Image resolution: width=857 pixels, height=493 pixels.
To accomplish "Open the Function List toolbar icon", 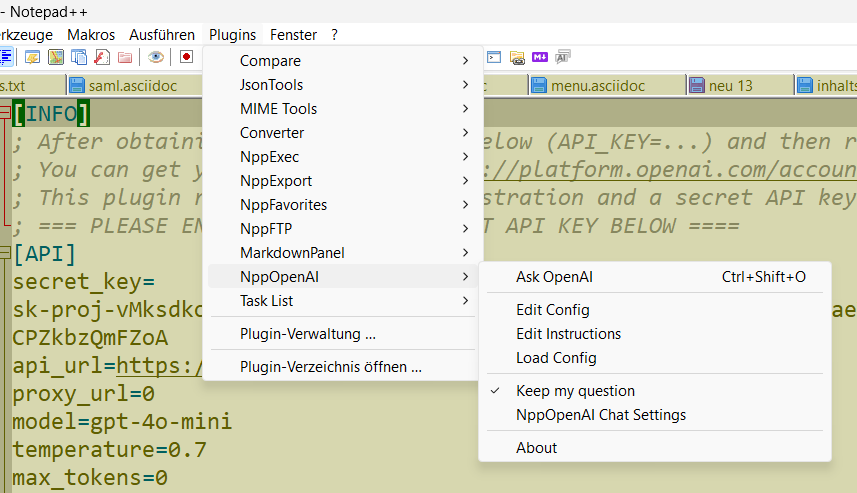I will click(x=102, y=57).
